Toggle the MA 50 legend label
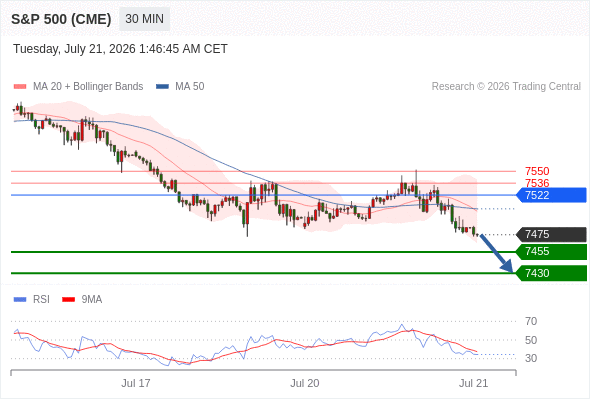Viewport: 590px width, 400px height. (190, 87)
